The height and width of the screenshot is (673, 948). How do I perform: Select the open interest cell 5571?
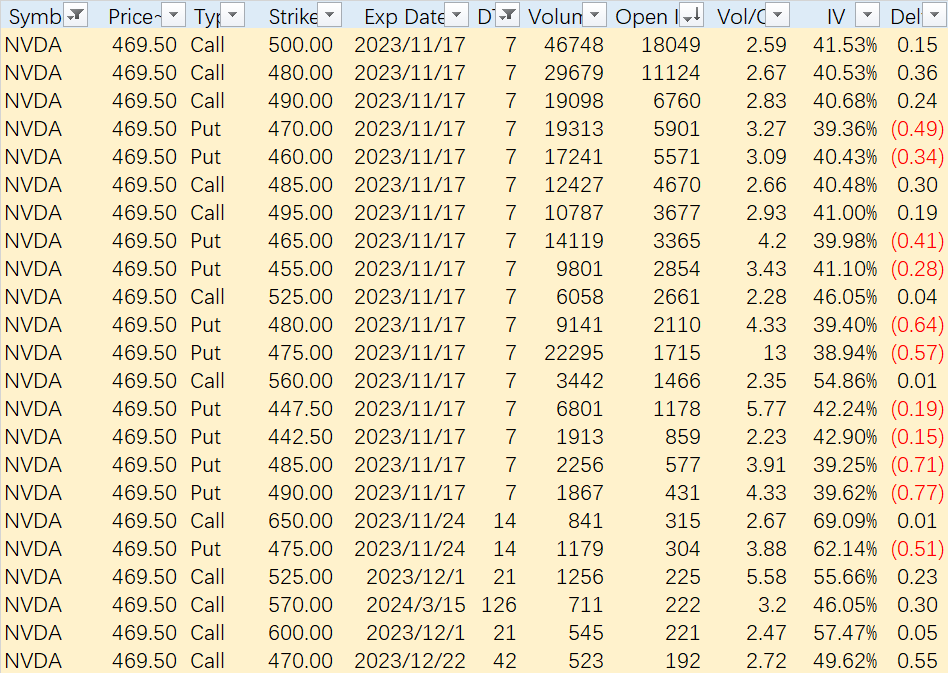click(677, 157)
